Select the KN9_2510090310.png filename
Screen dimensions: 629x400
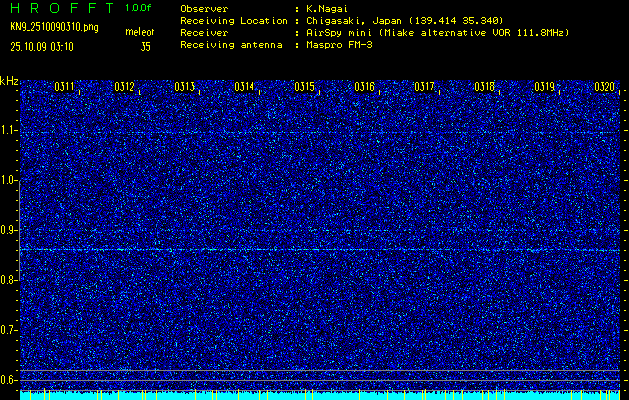click(55, 27)
